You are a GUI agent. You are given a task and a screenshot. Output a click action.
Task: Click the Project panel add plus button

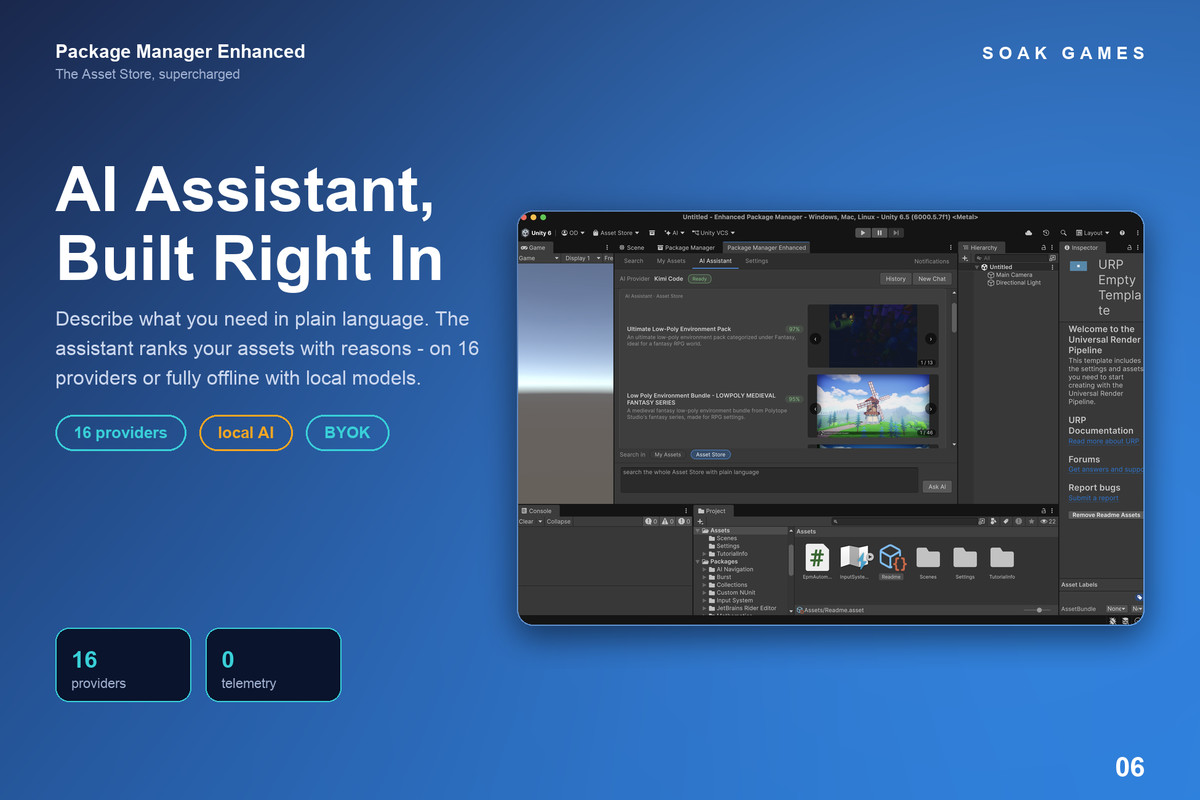pyautogui.click(x=699, y=521)
